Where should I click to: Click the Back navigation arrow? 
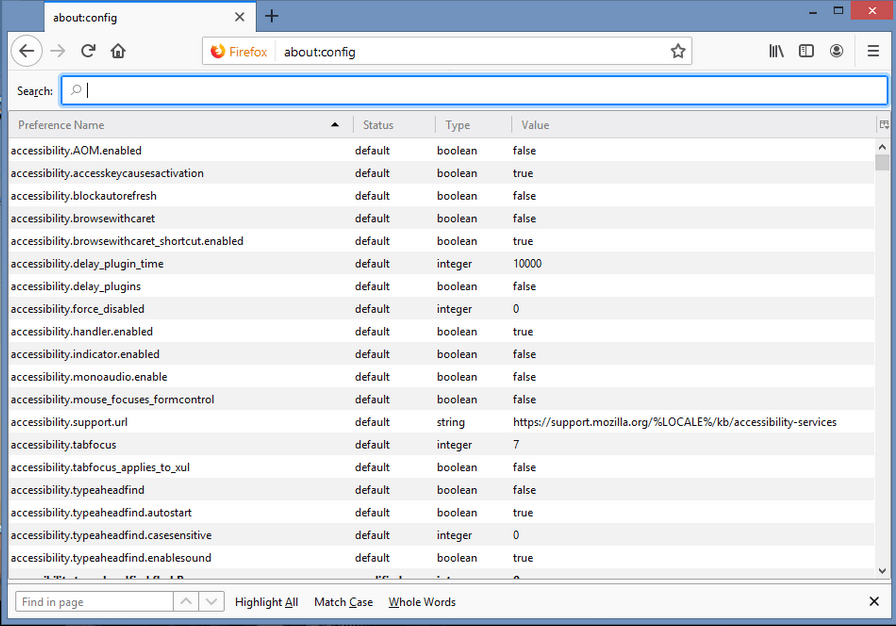tap(26, 50)
